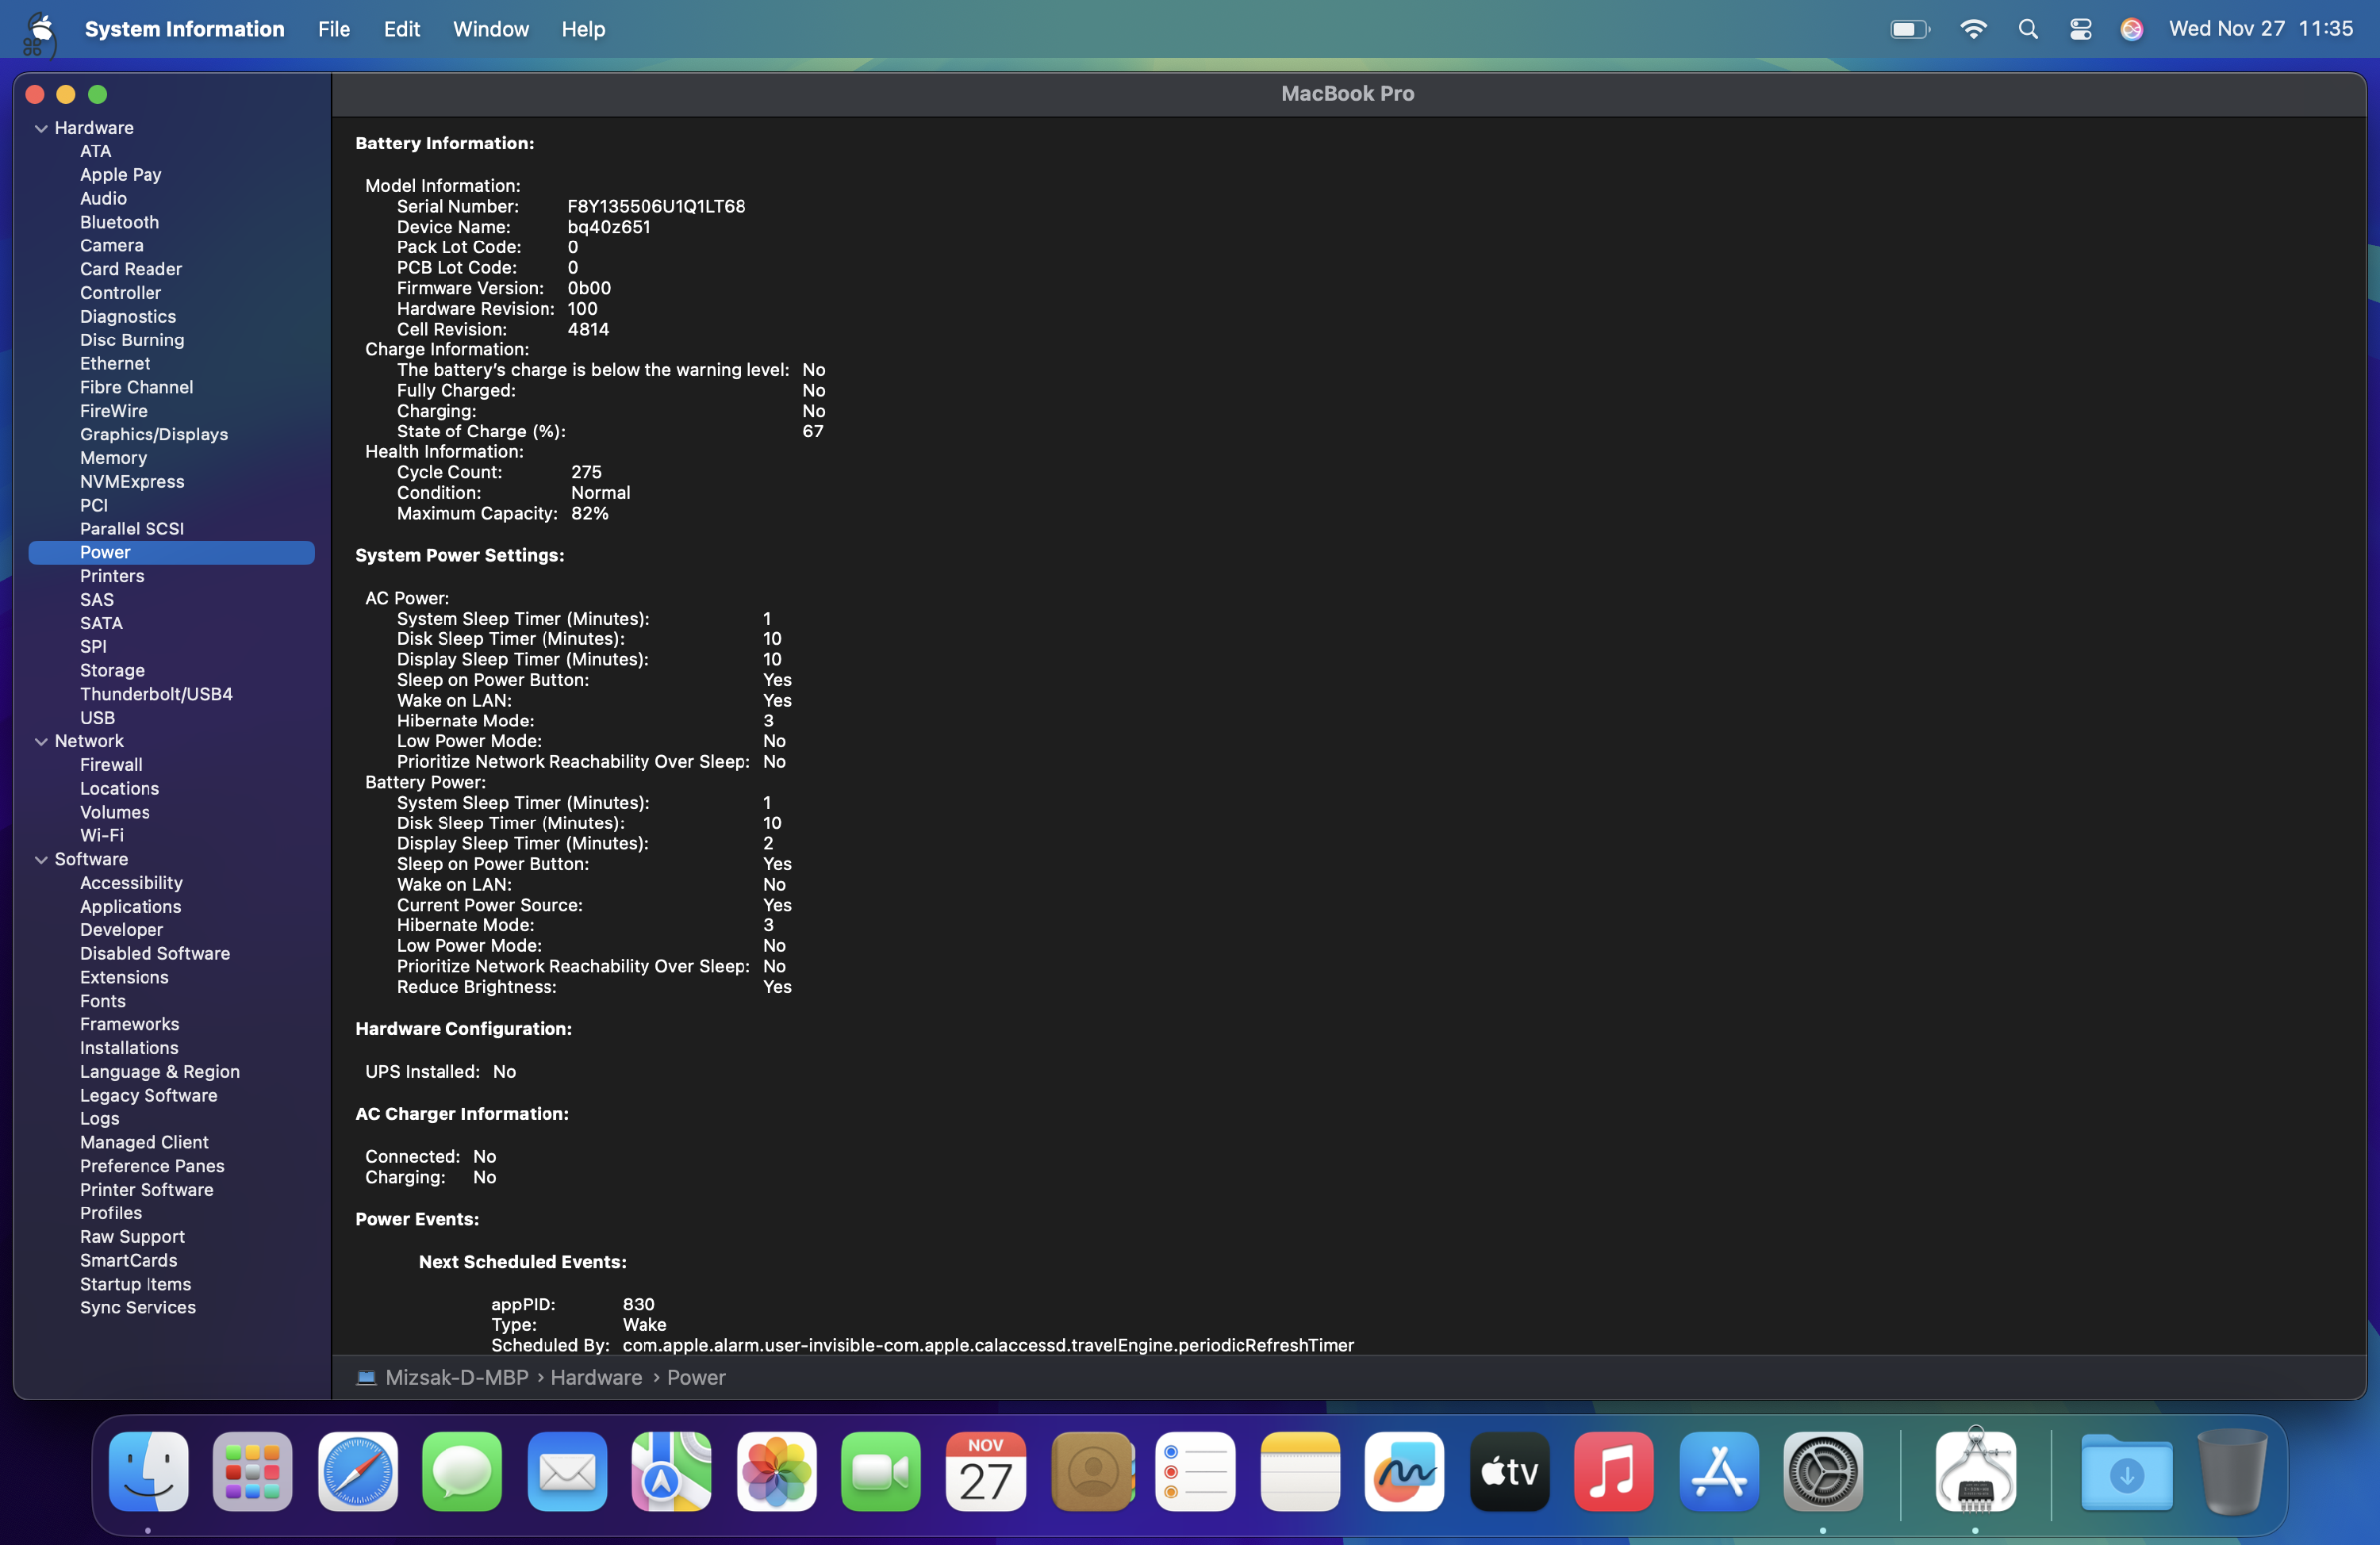This screenshot has height=1545, width=2380.
Task: Open the System Information app menu
Action: (185, 29)
